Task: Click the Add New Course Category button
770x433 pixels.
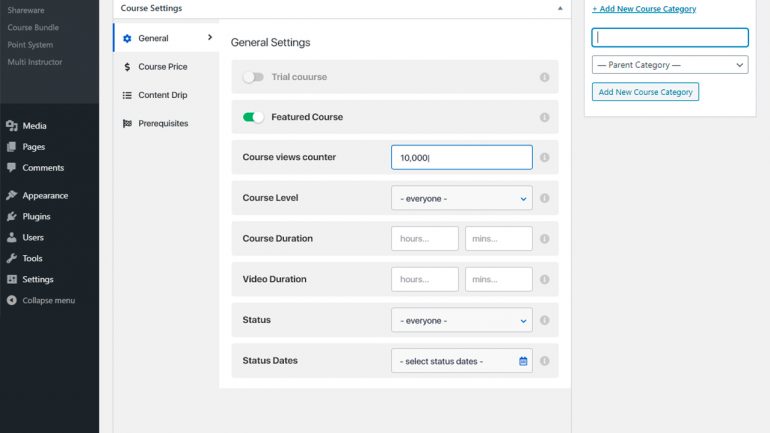Action: pyautogui.click(x=645, y=92)
